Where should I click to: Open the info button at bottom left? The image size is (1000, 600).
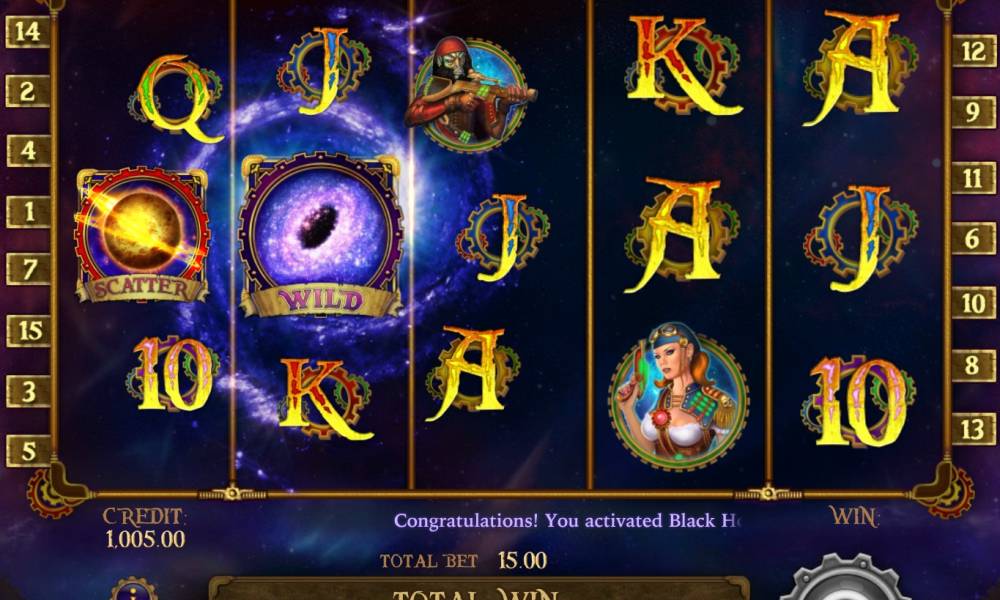[133, 590]
